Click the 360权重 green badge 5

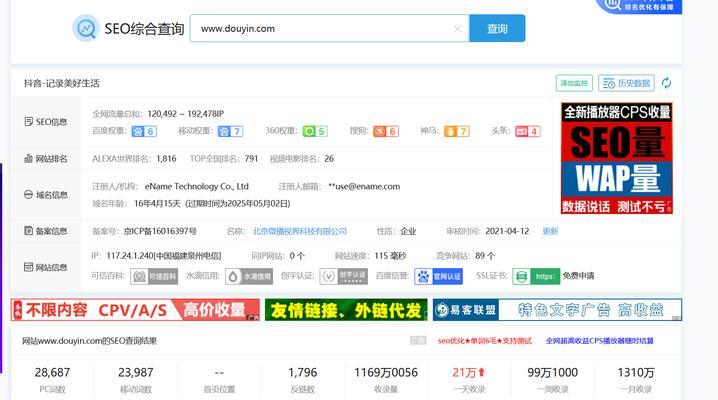tap(315, 131)
